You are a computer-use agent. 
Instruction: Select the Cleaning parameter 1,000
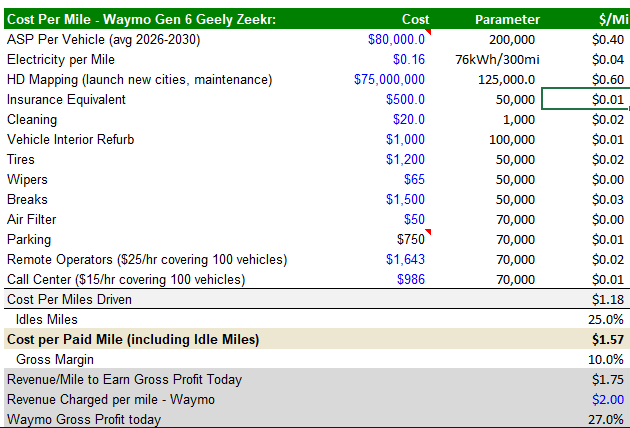[x=519, y=119]
